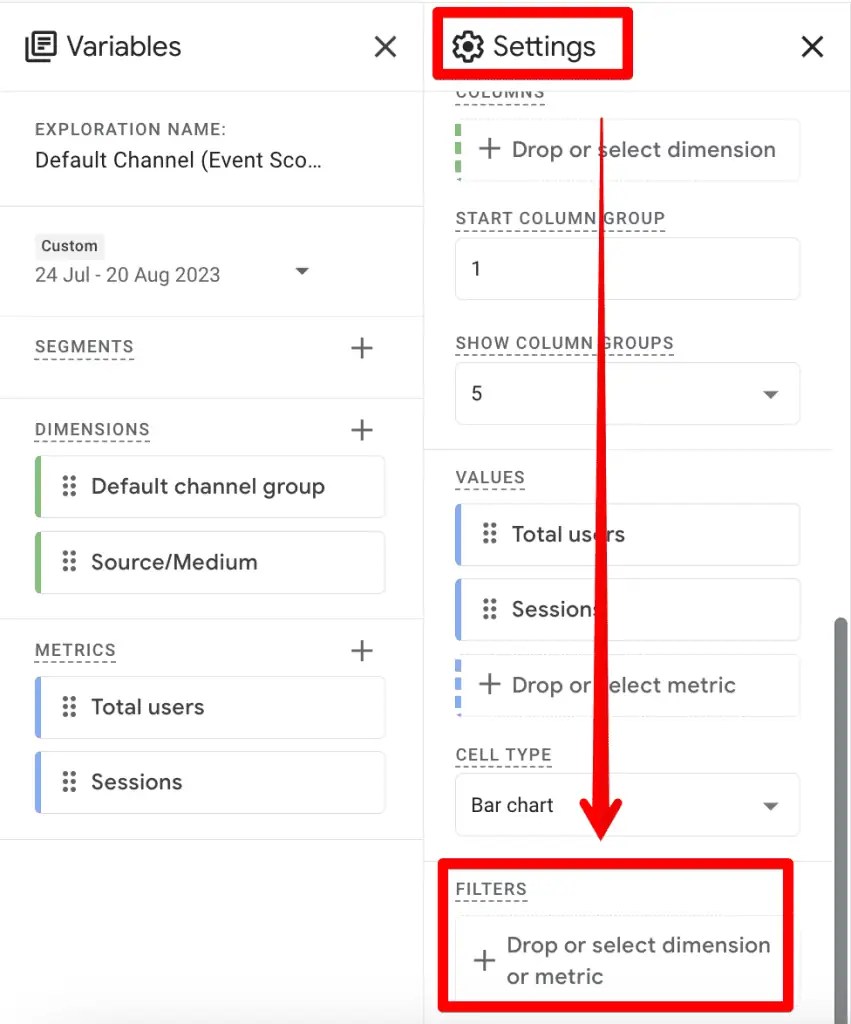851x1024 pixels.
Task: Add a new metric with plus icon
Action: (361, 651)
